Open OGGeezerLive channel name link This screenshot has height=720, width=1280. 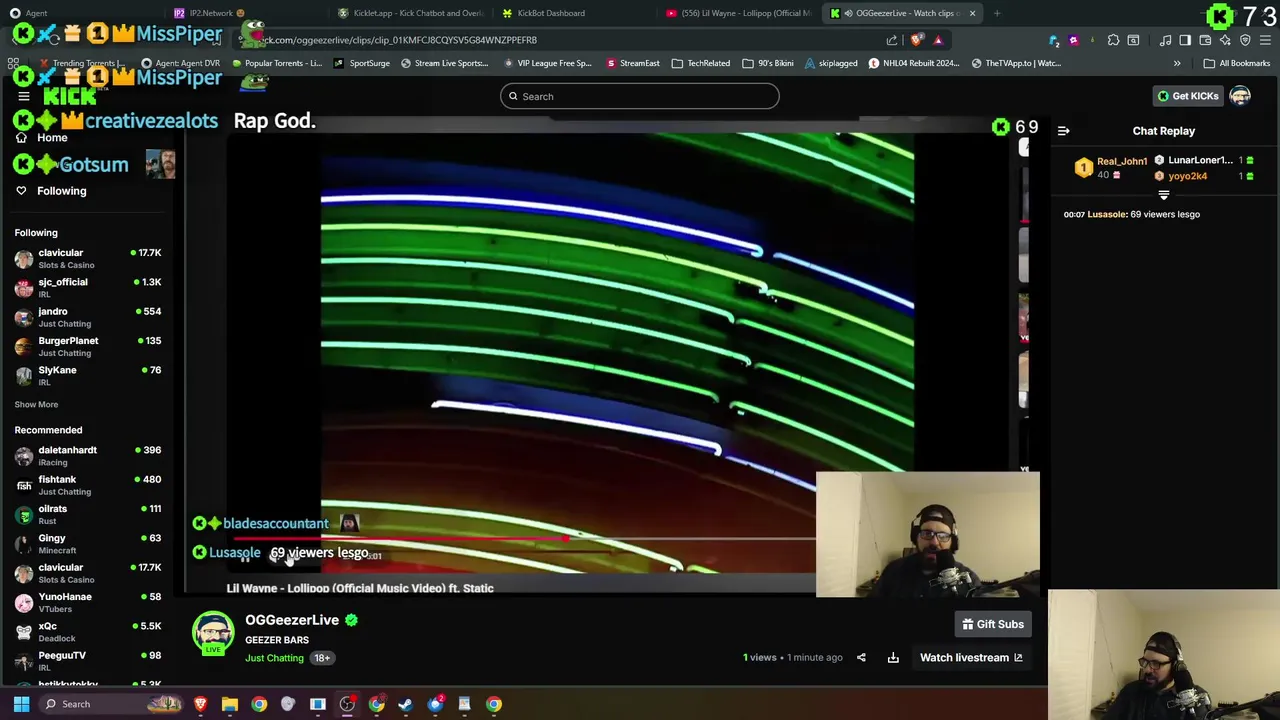point(292,620)
